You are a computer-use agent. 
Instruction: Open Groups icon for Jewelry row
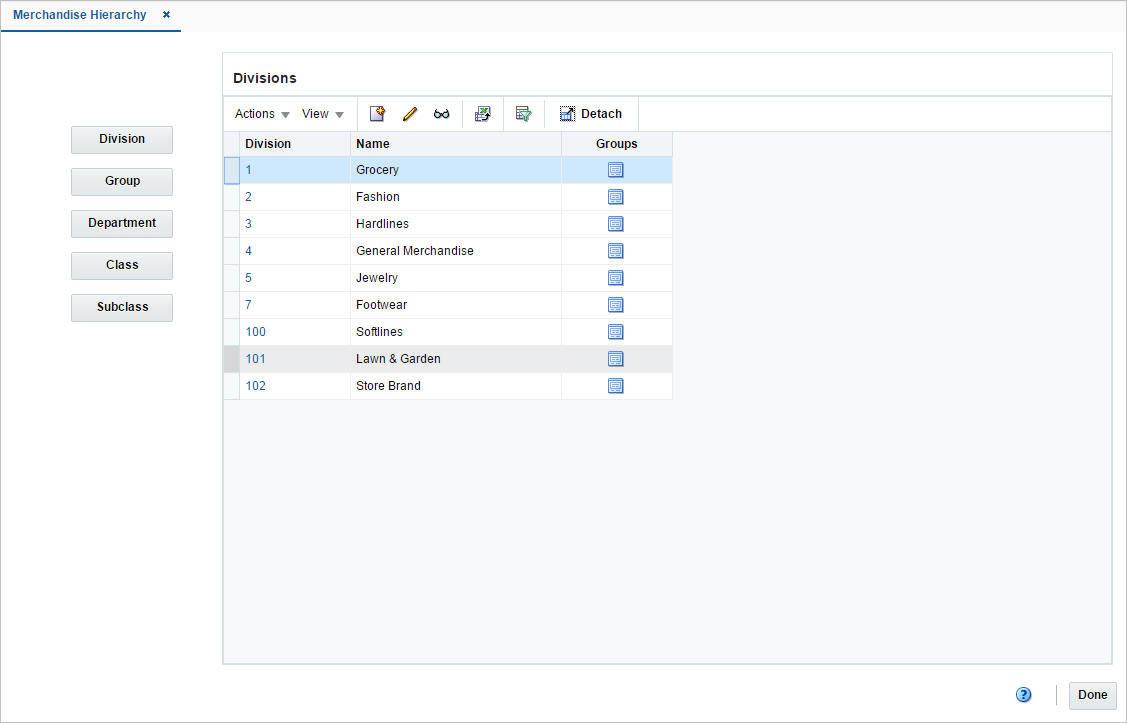point(616,277)
